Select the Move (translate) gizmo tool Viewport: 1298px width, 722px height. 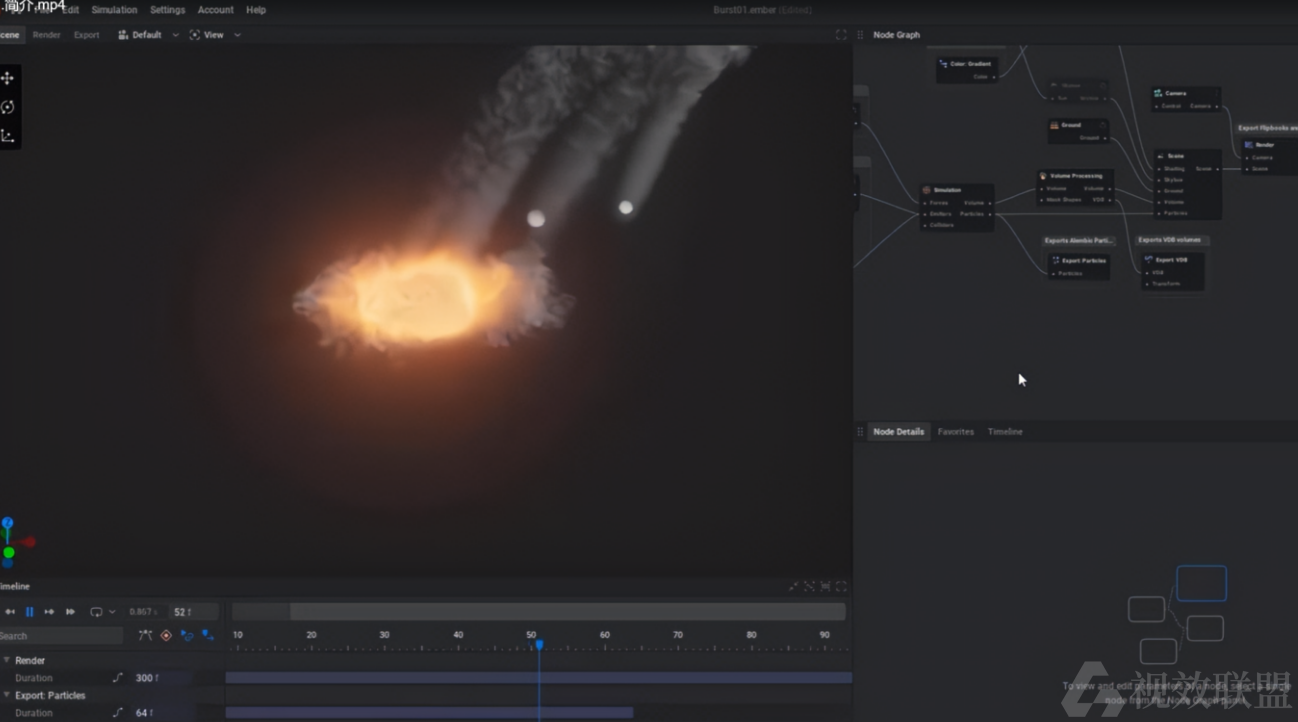(x=8, y=78)
